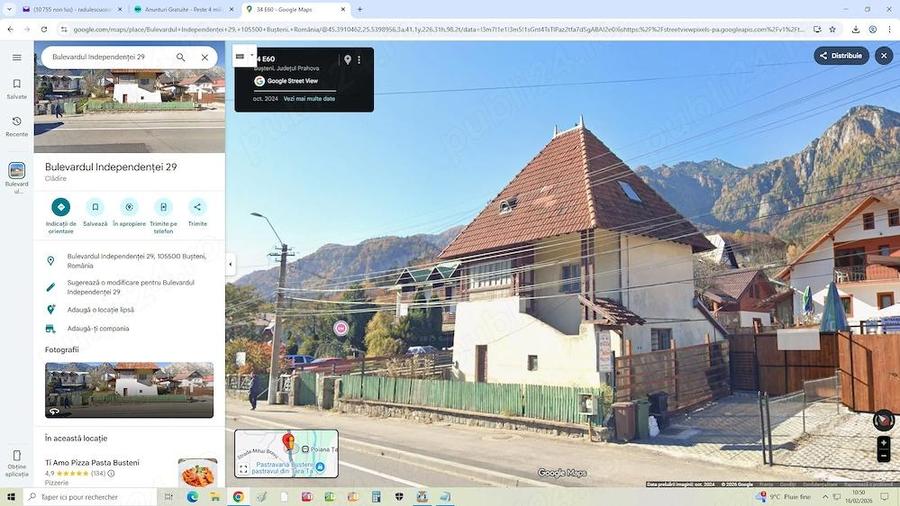Image resolution: width=900 pixels, height=506 pixels.
Task: Click the compass in Street View
Action: coord(883,421)
